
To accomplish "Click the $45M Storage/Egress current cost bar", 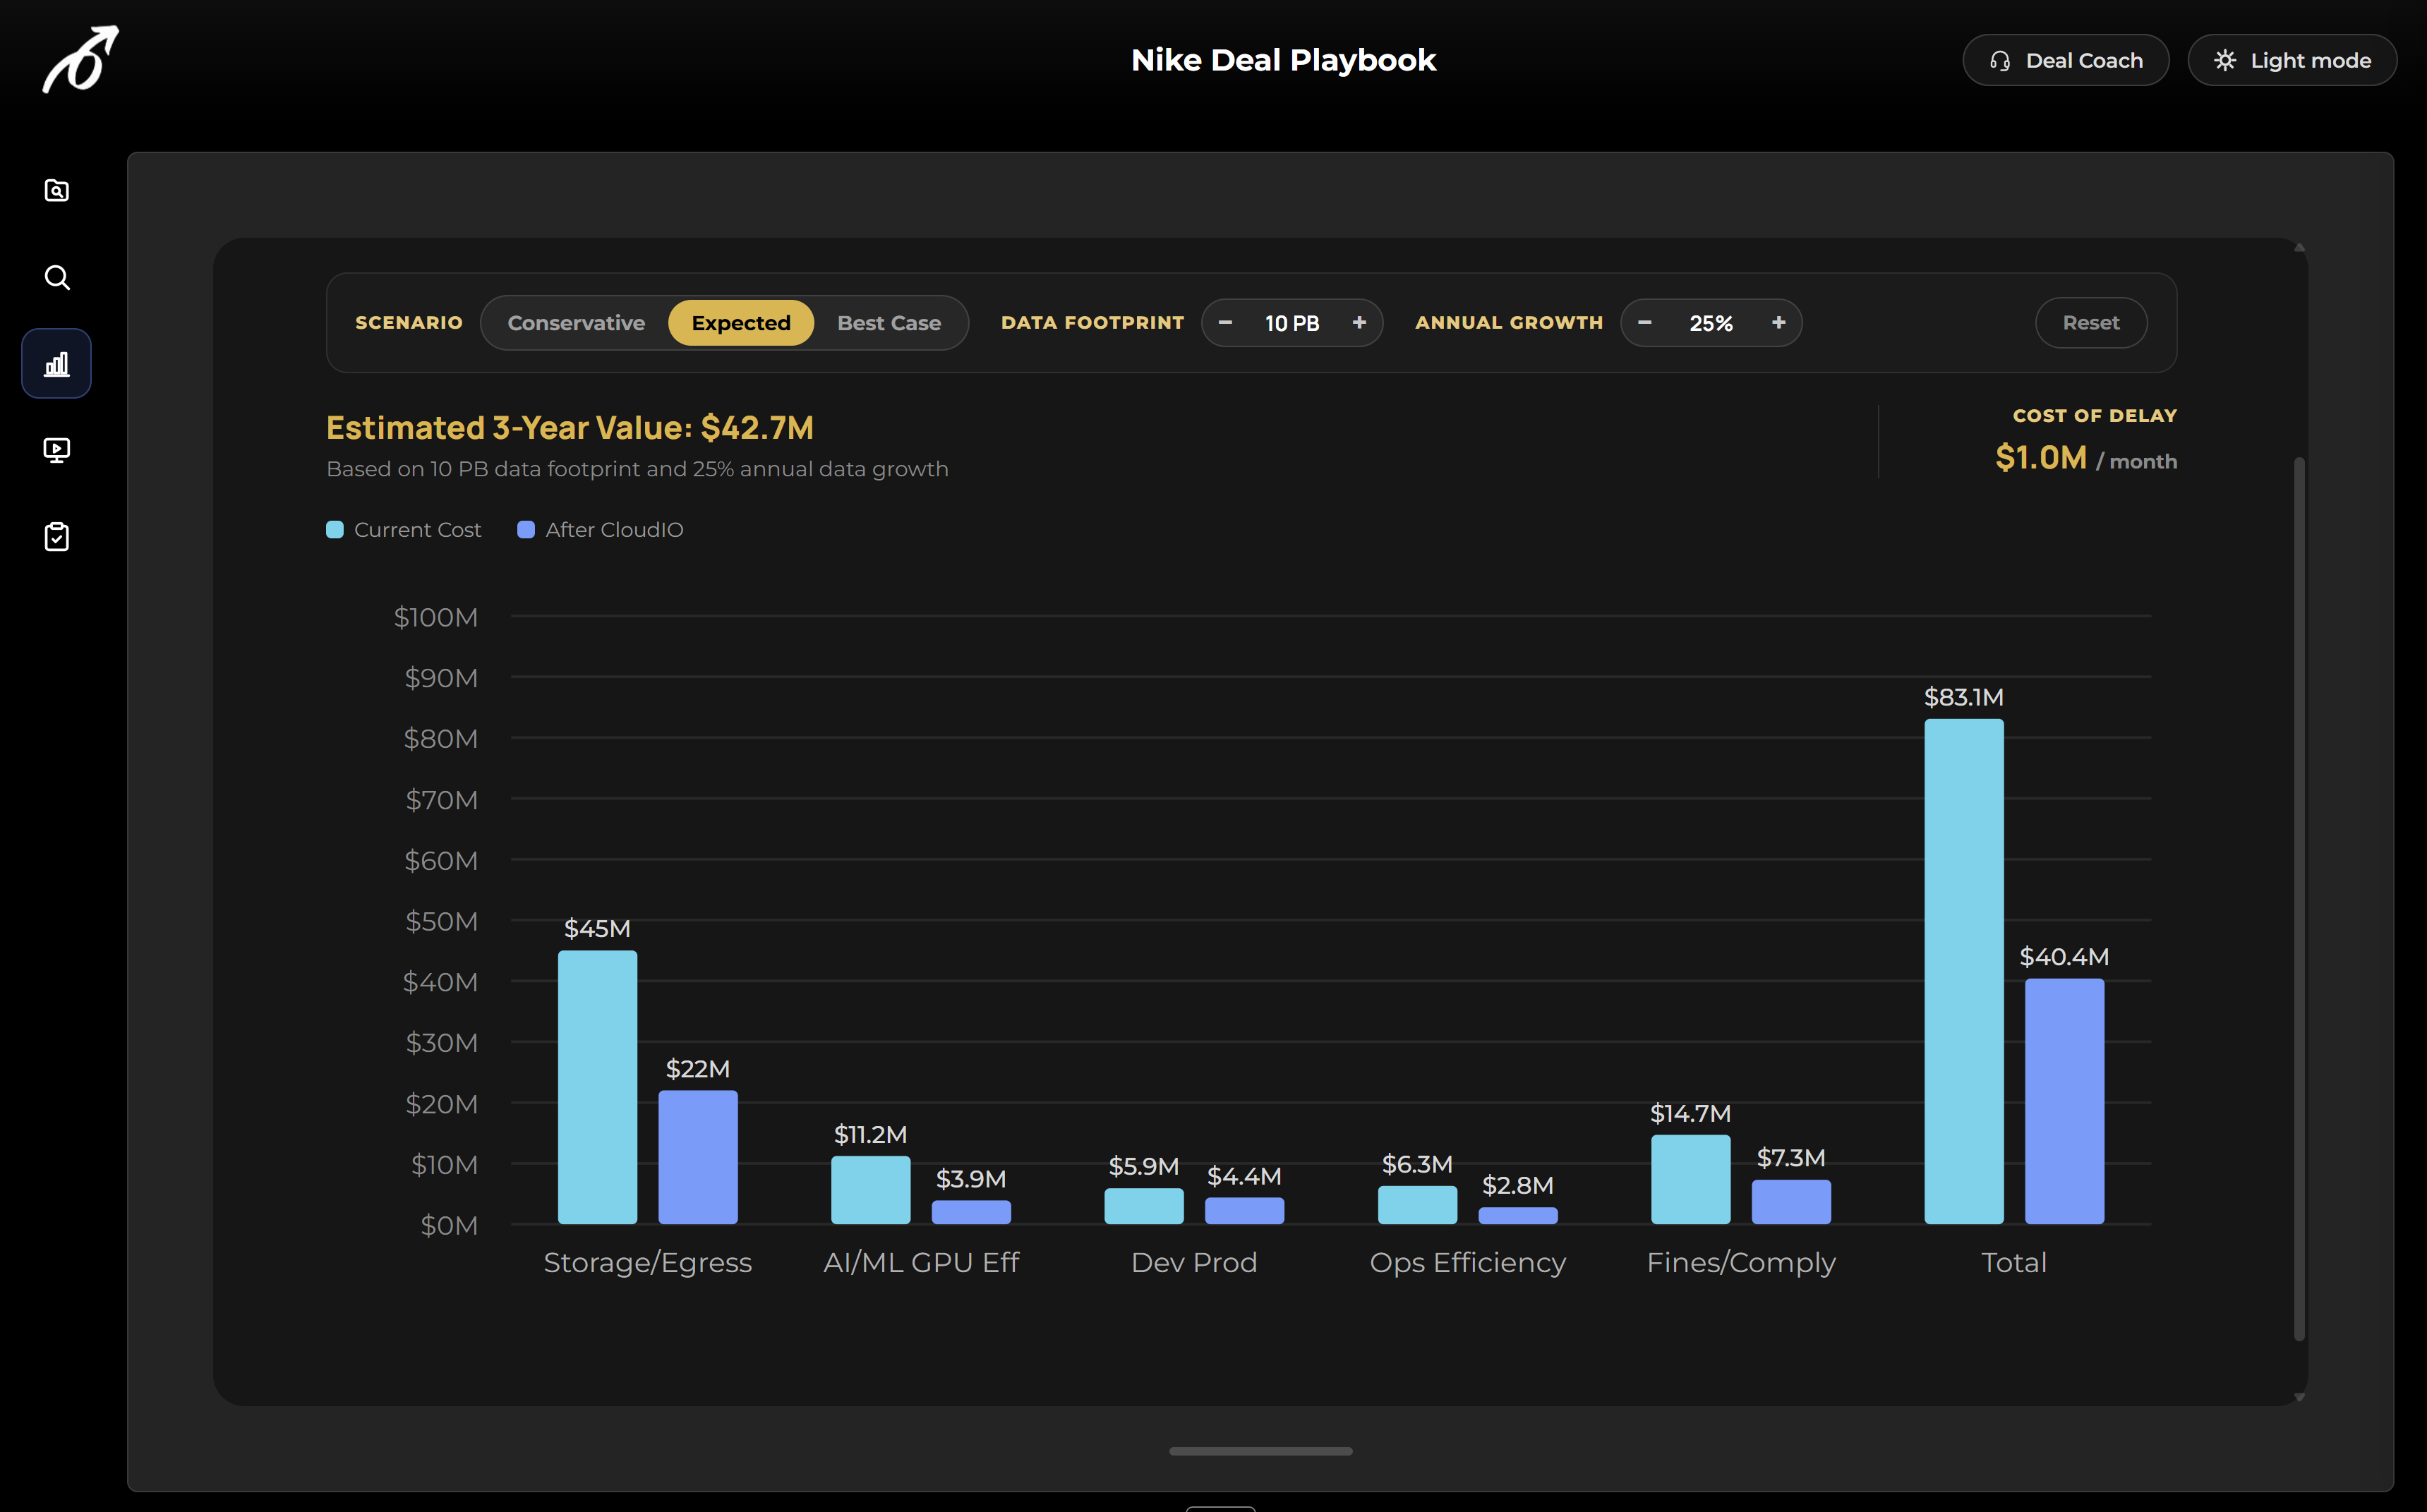I will [597, 1087].
